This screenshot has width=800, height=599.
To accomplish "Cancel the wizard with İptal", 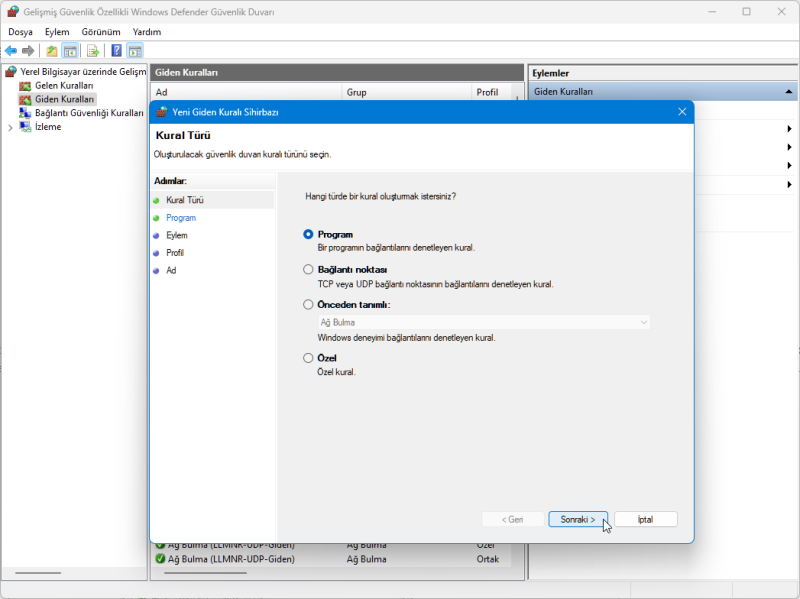I will tap(645, 520).
